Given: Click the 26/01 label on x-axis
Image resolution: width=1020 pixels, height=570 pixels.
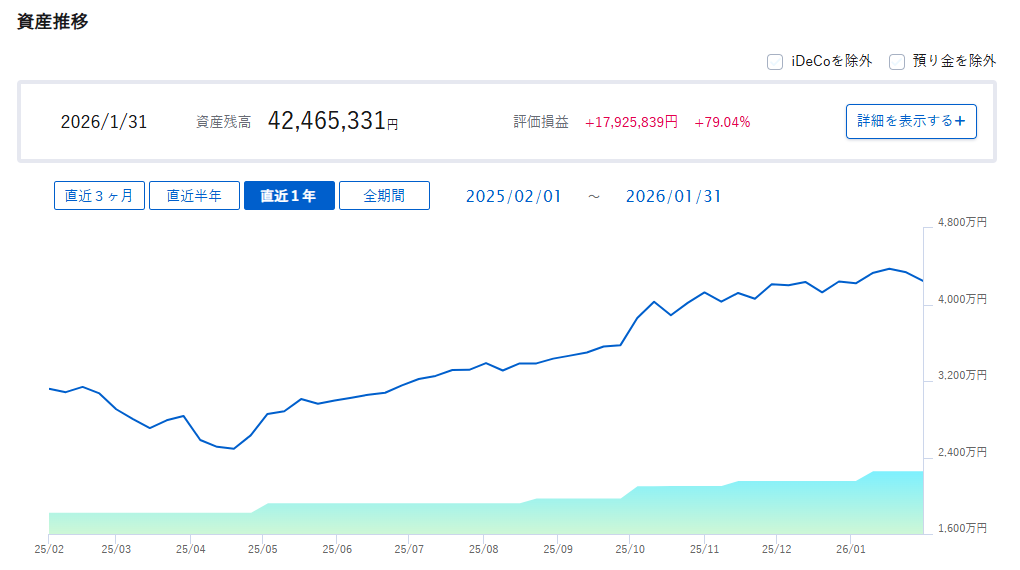Looking at the screenshot, I should tap(850, 549).
